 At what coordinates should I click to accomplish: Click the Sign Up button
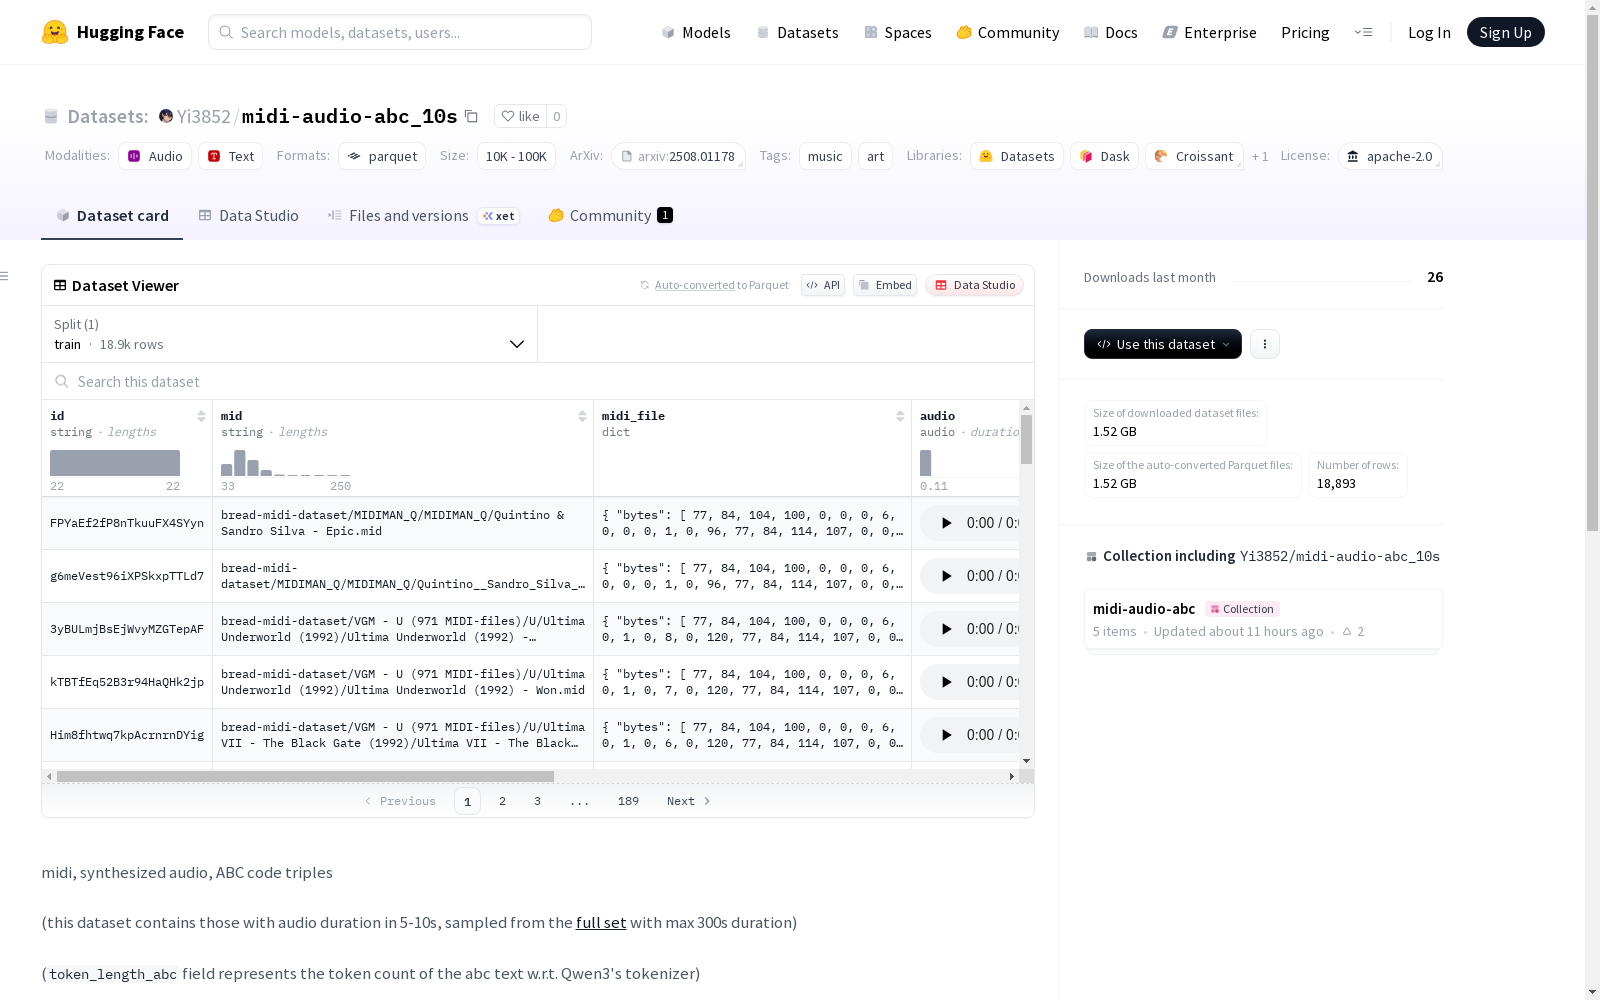(x=1505, y=32)
